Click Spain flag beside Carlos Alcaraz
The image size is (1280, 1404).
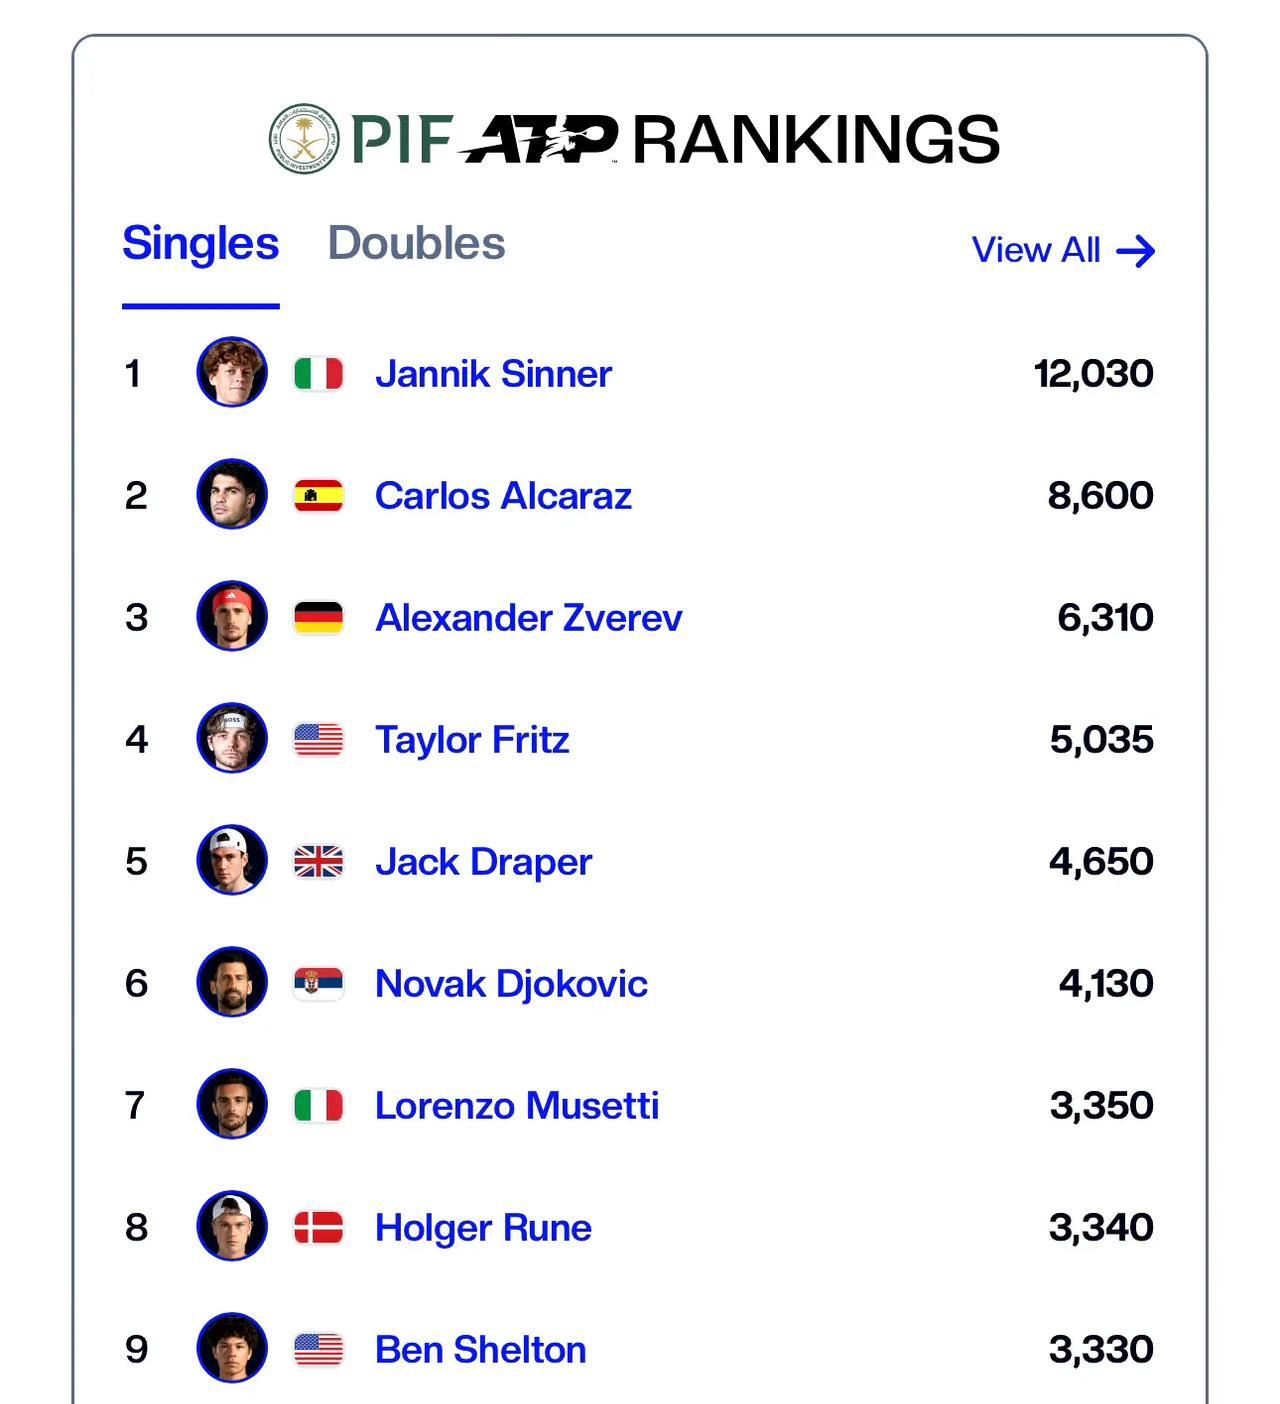(x=319, y=496)
